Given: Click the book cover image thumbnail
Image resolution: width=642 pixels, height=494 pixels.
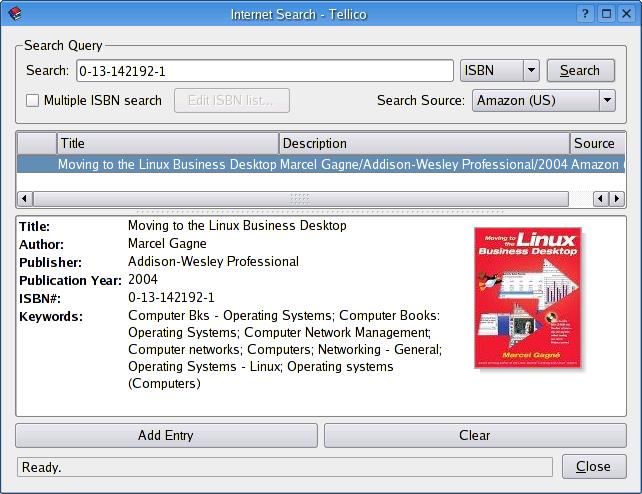Looking at the screenshot, I should pyautogui.click(x=529, y=298).
